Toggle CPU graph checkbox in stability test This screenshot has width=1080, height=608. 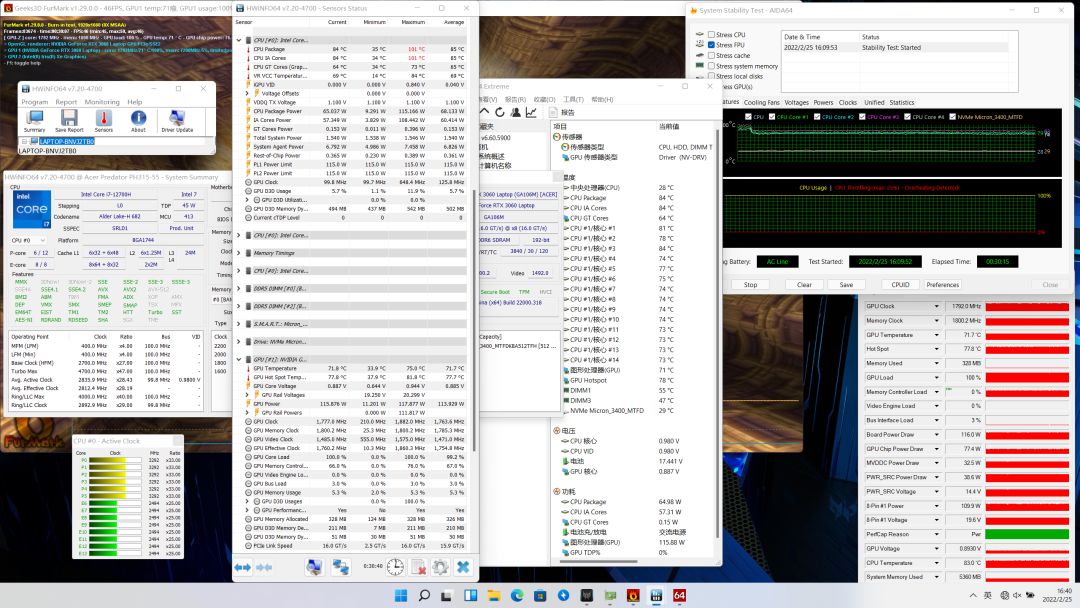point(749,117)
